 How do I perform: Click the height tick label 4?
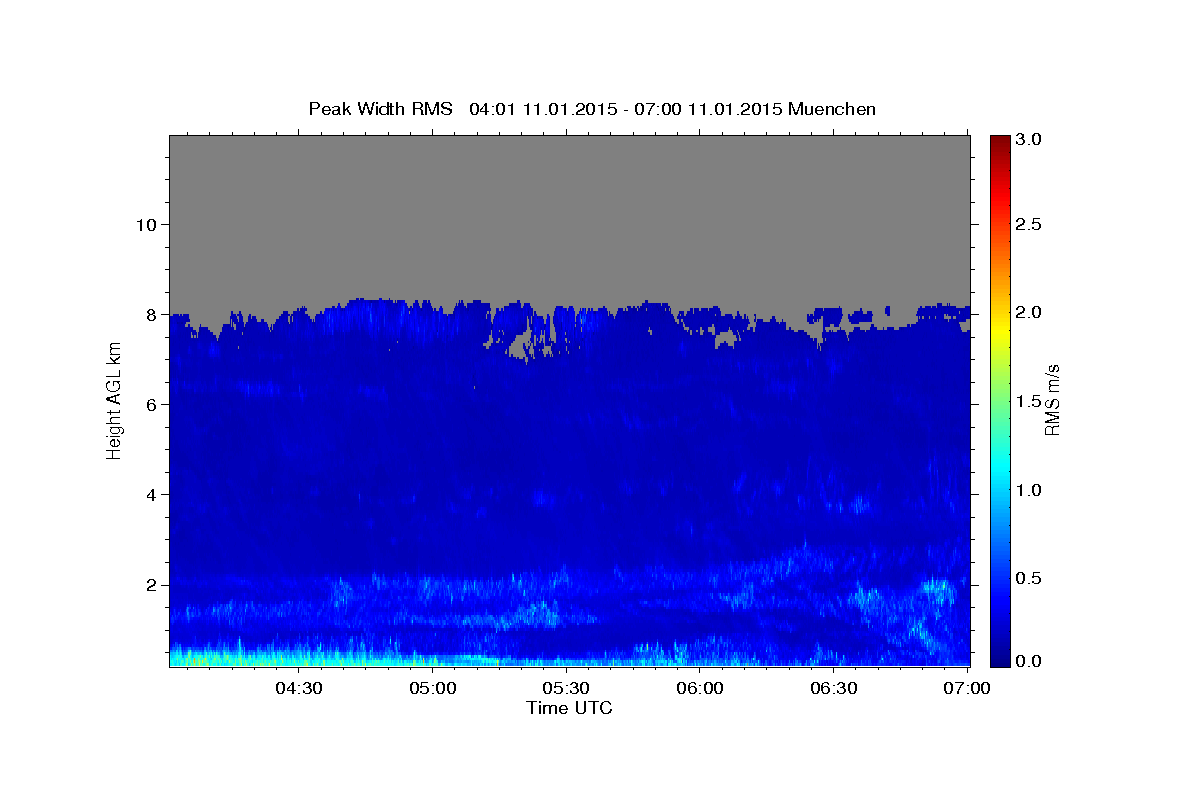152,494
